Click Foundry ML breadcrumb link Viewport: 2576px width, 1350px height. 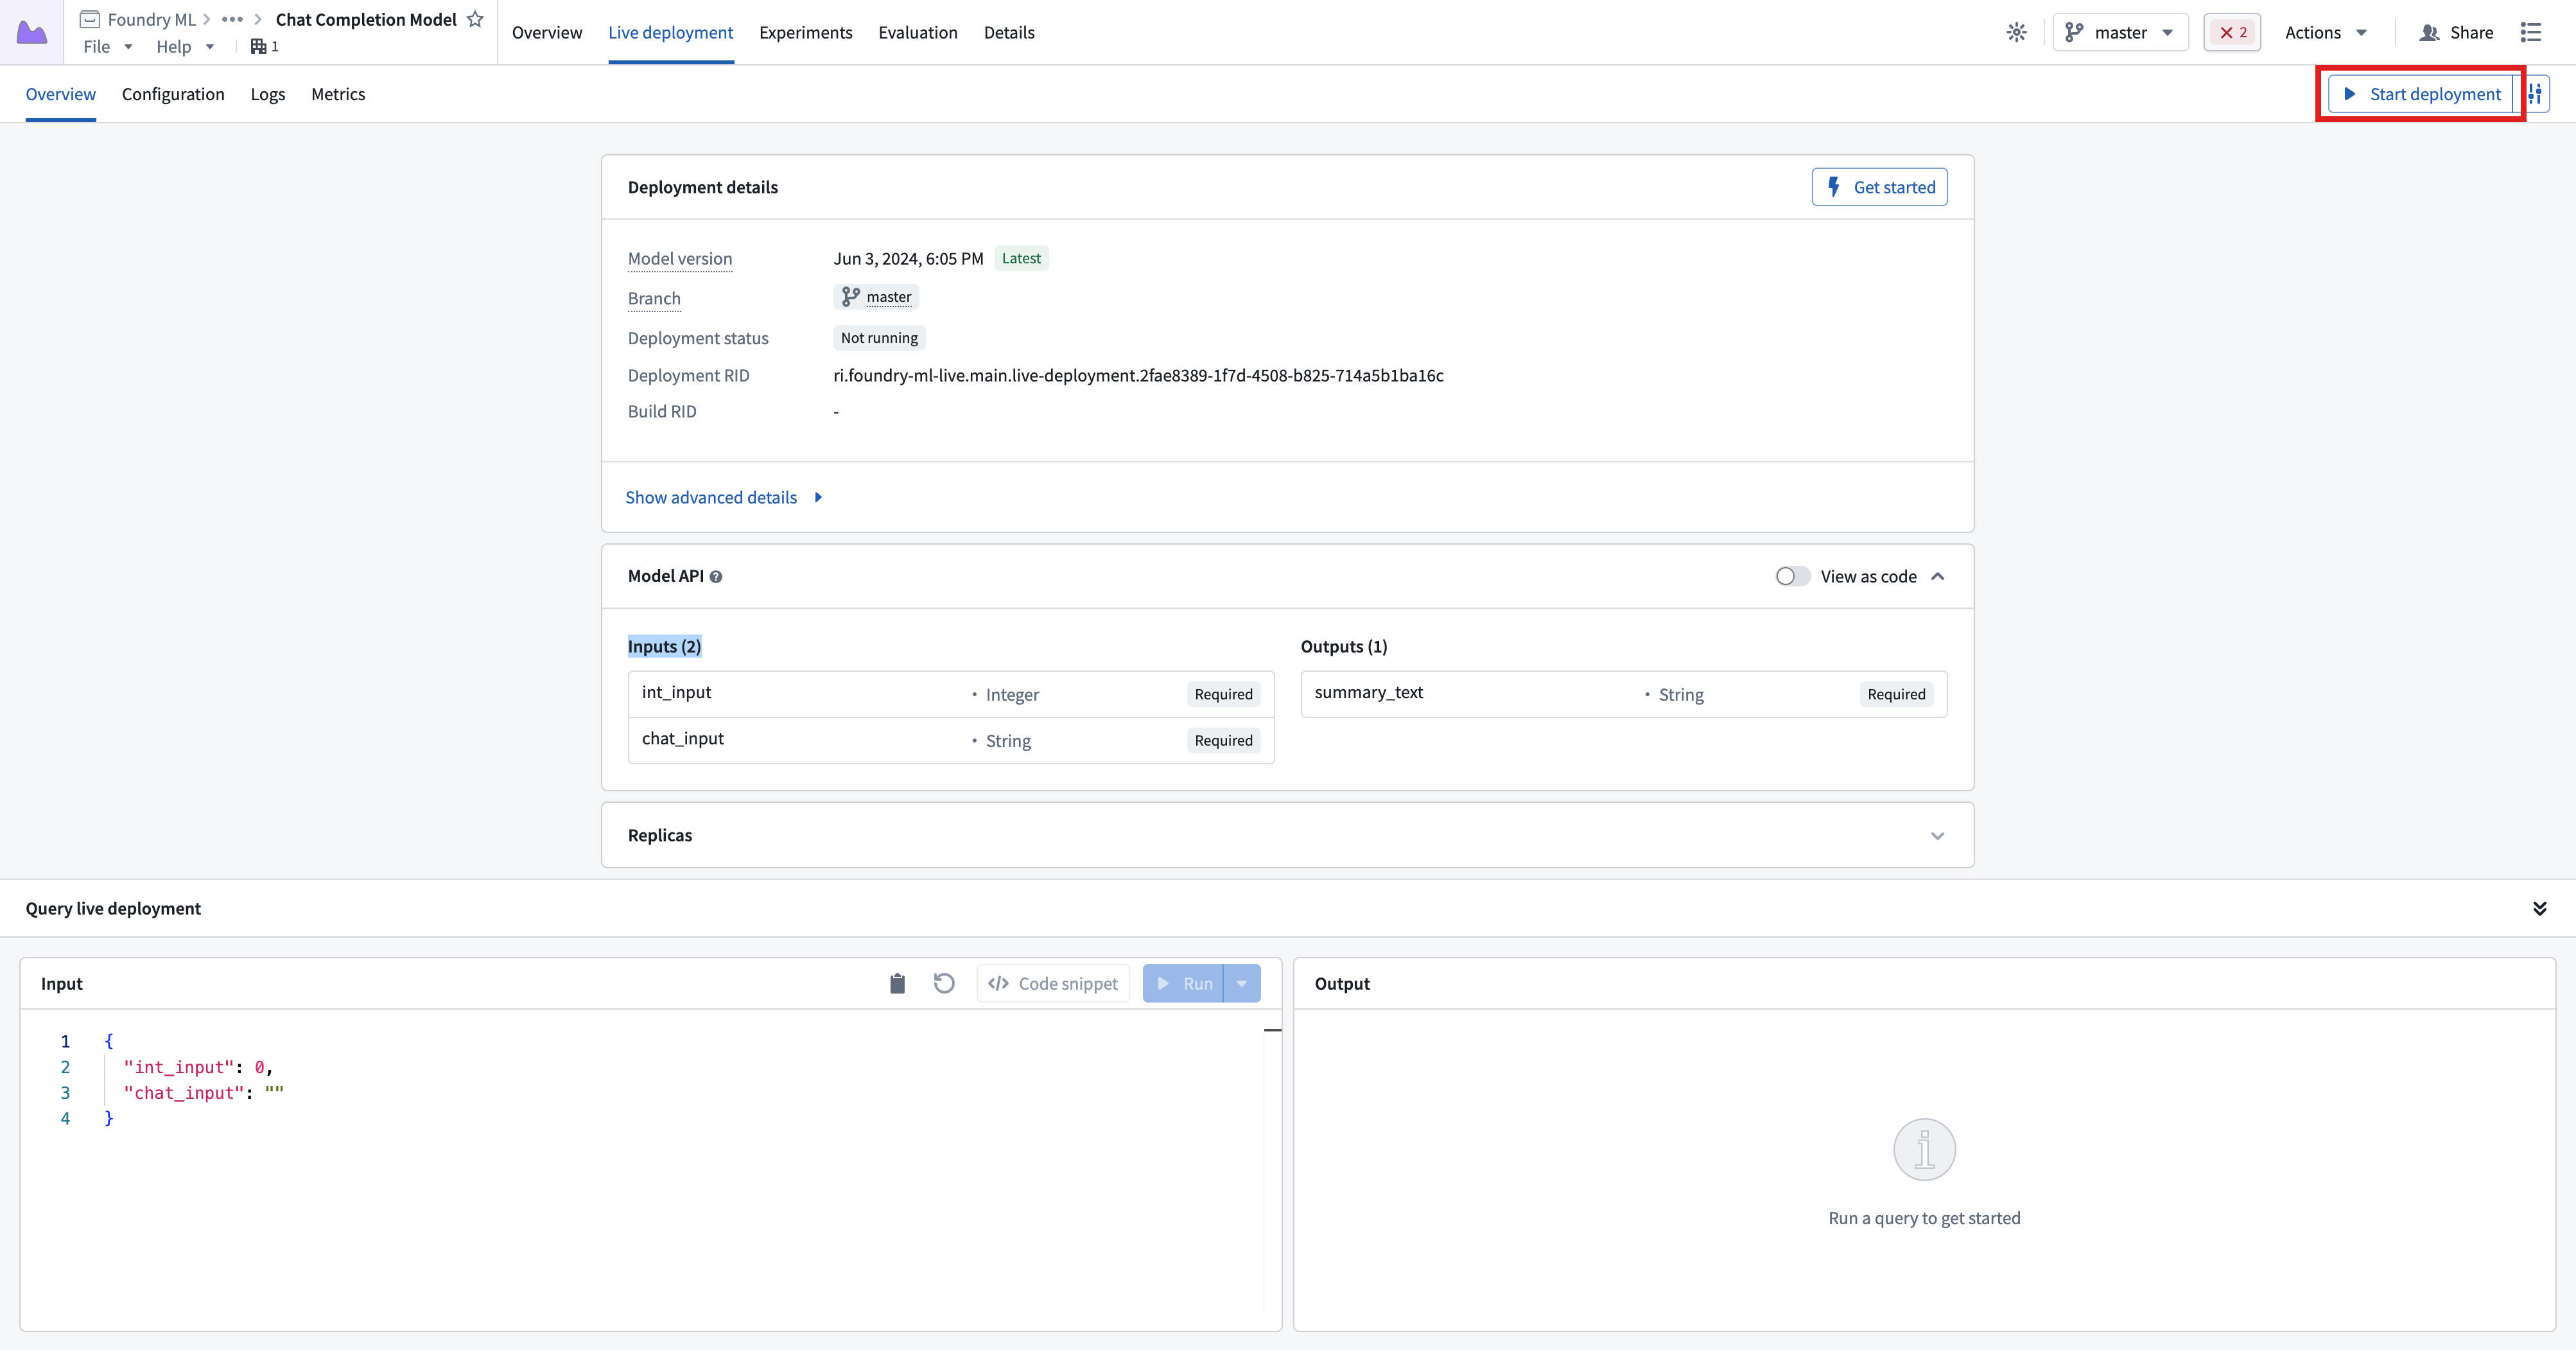tap(152, 19)
